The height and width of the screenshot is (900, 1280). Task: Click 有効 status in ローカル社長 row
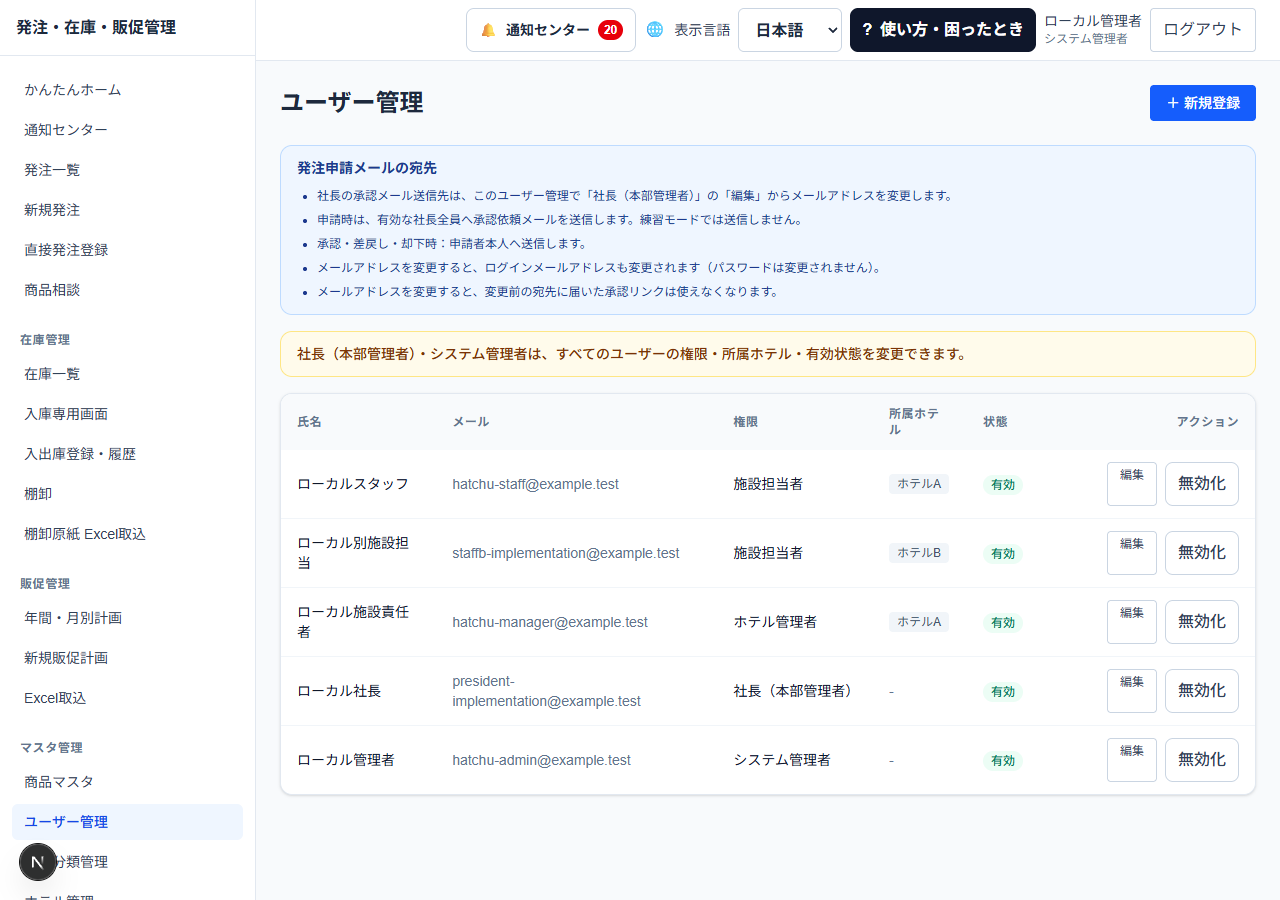[x=1003, y=692]
